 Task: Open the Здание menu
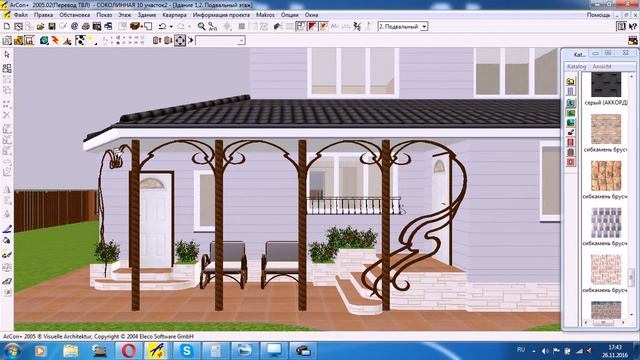pyautogui.click(x=147, y=15)
